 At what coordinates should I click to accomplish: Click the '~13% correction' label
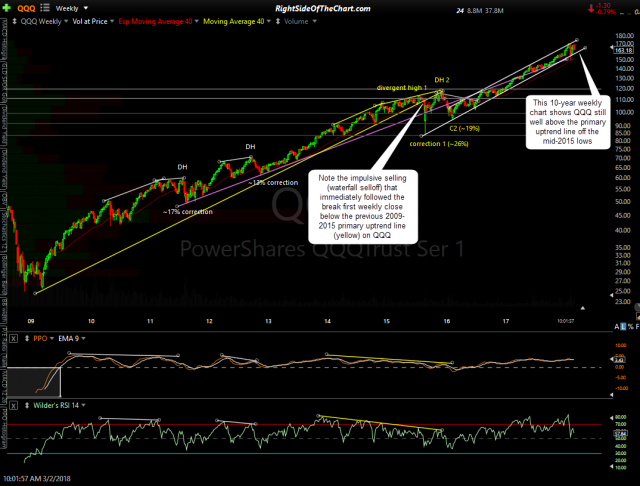[x=273, y=182]
